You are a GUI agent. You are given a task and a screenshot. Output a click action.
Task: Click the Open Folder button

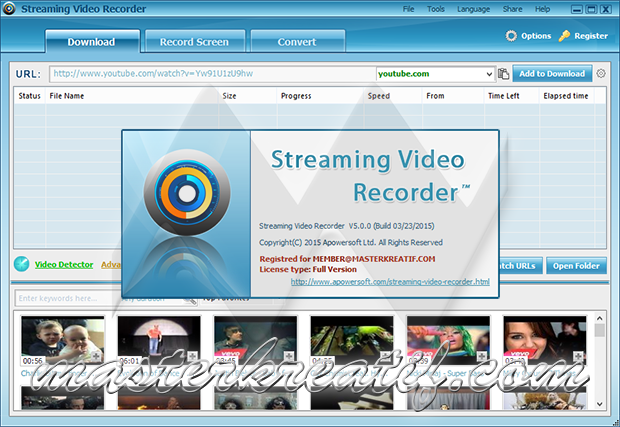click(576, 266)
